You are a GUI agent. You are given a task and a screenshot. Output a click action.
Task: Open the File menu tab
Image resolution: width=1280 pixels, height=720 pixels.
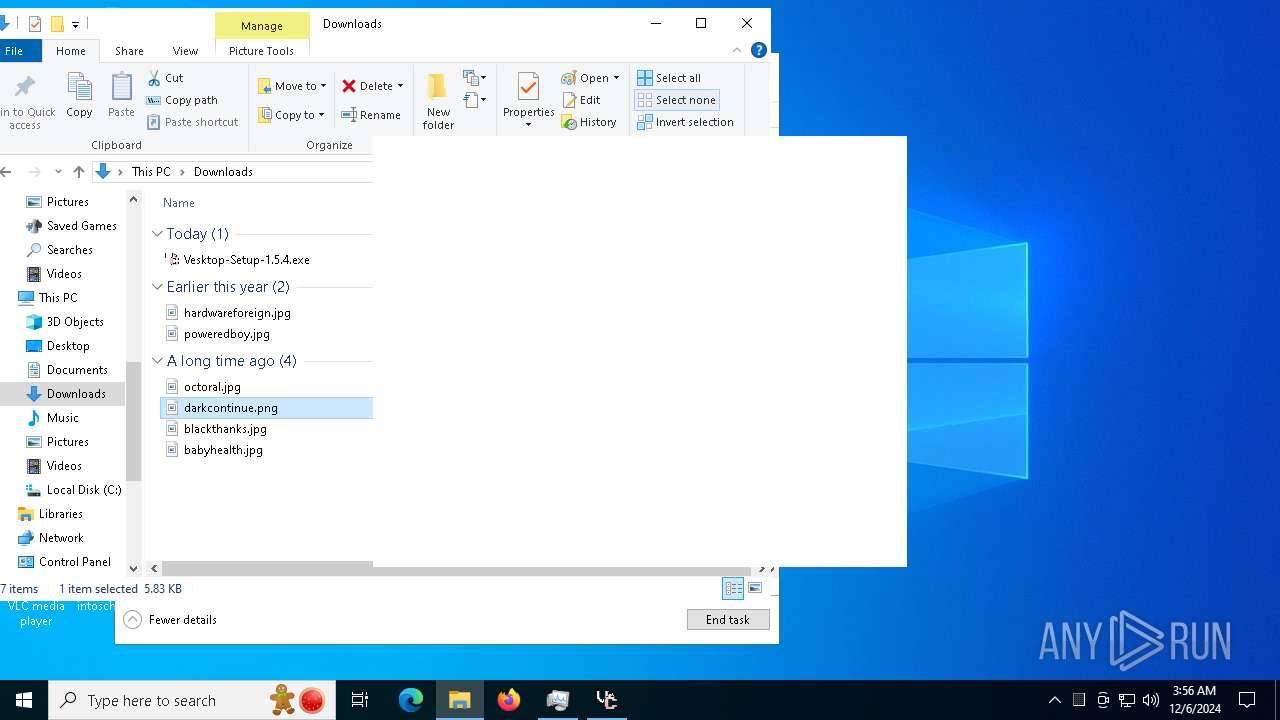[14, 51]
